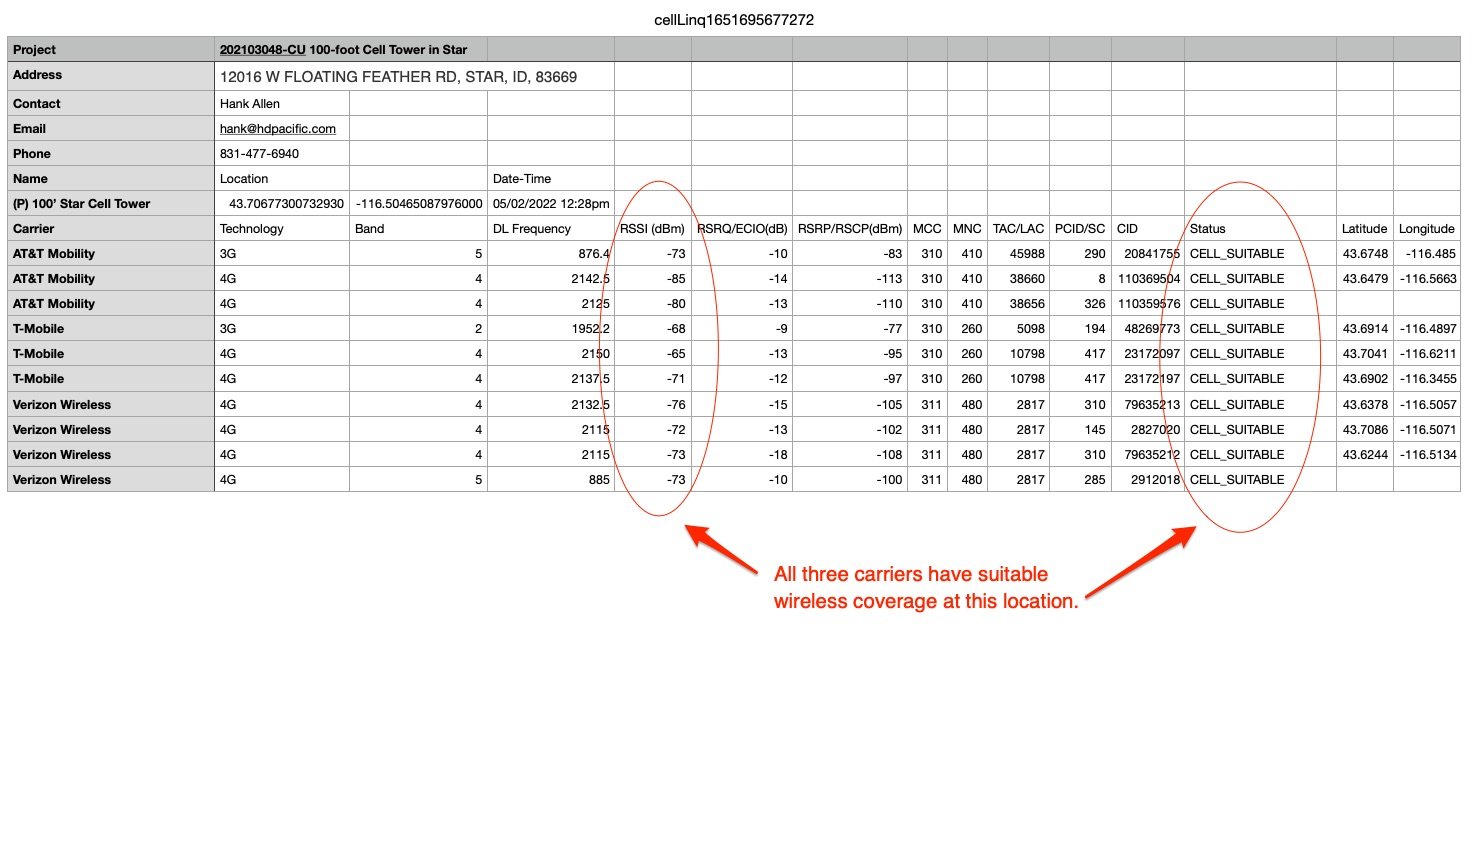The height and width of the screenshot is (858, 1477).
Task: Select the contact name Hank Allen
Action: tap(250, 103)
